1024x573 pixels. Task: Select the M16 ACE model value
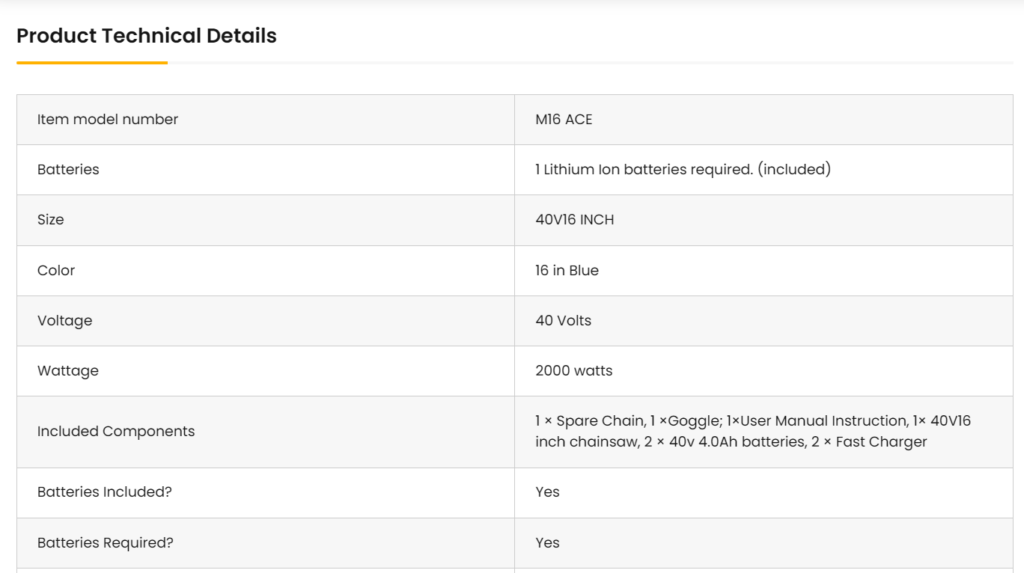pyautogui.click(x=564, y=119)
